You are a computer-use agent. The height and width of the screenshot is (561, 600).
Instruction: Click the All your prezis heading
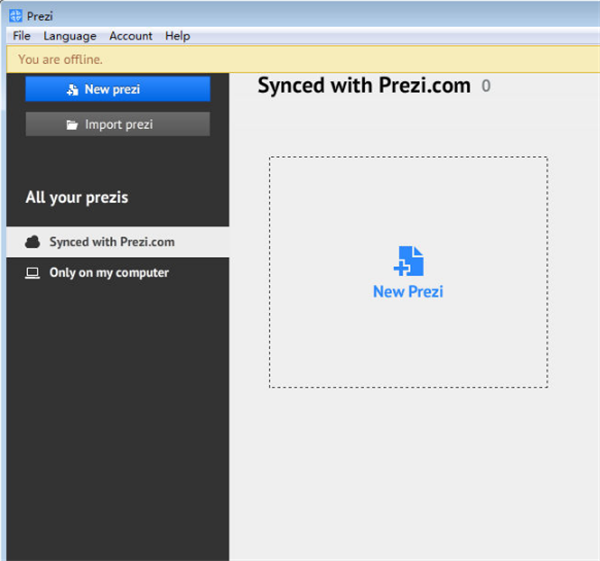[x=77, y=198]
